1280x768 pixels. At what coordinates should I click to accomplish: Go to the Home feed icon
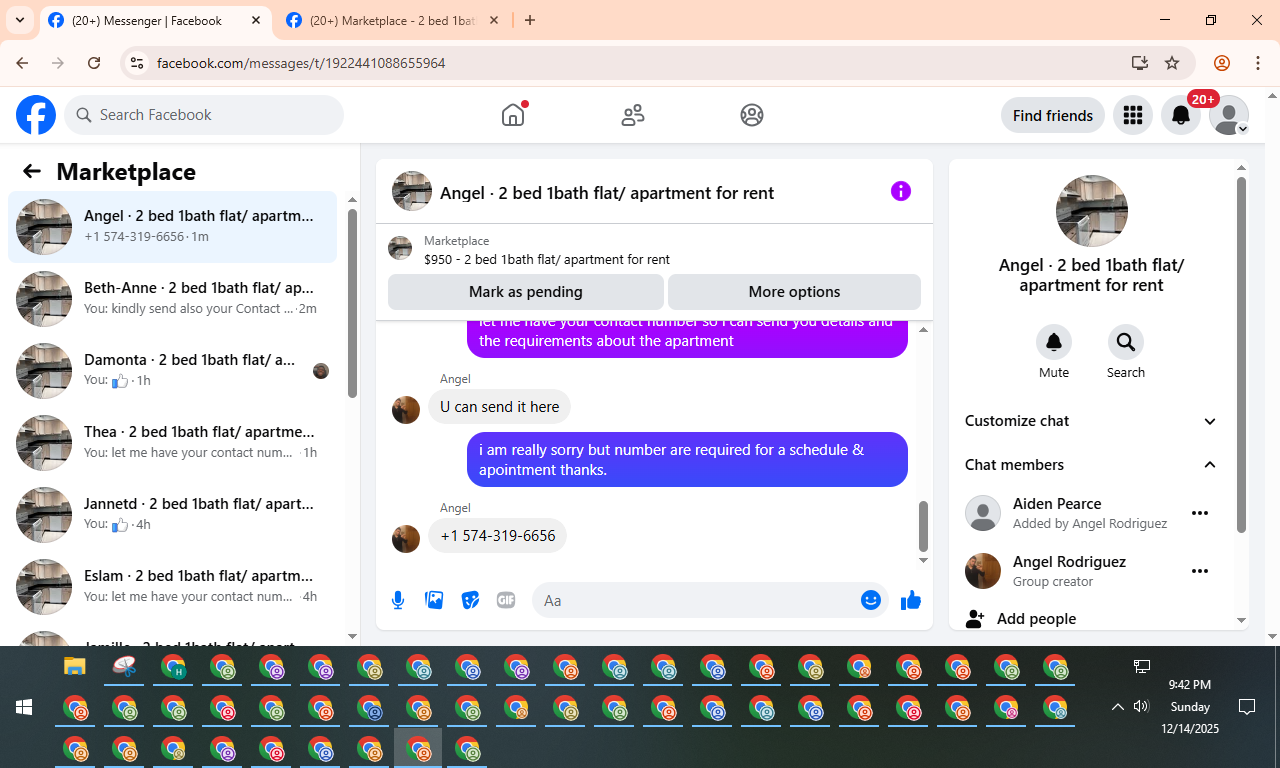coord(513,115)
